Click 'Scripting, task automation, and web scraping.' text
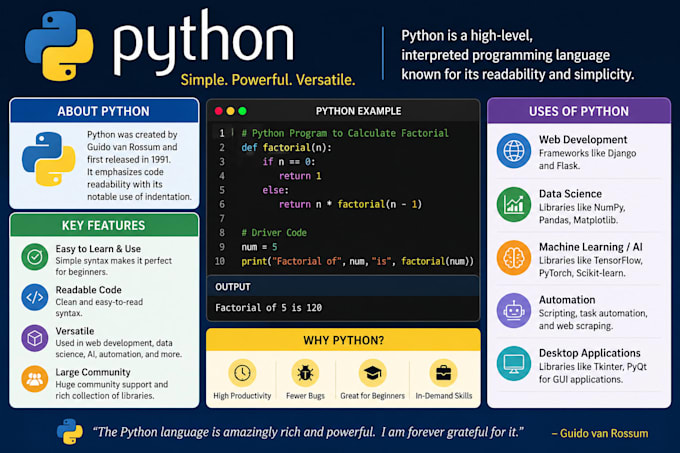Viewport: 680px width, 453px height. tap(593, 319)
